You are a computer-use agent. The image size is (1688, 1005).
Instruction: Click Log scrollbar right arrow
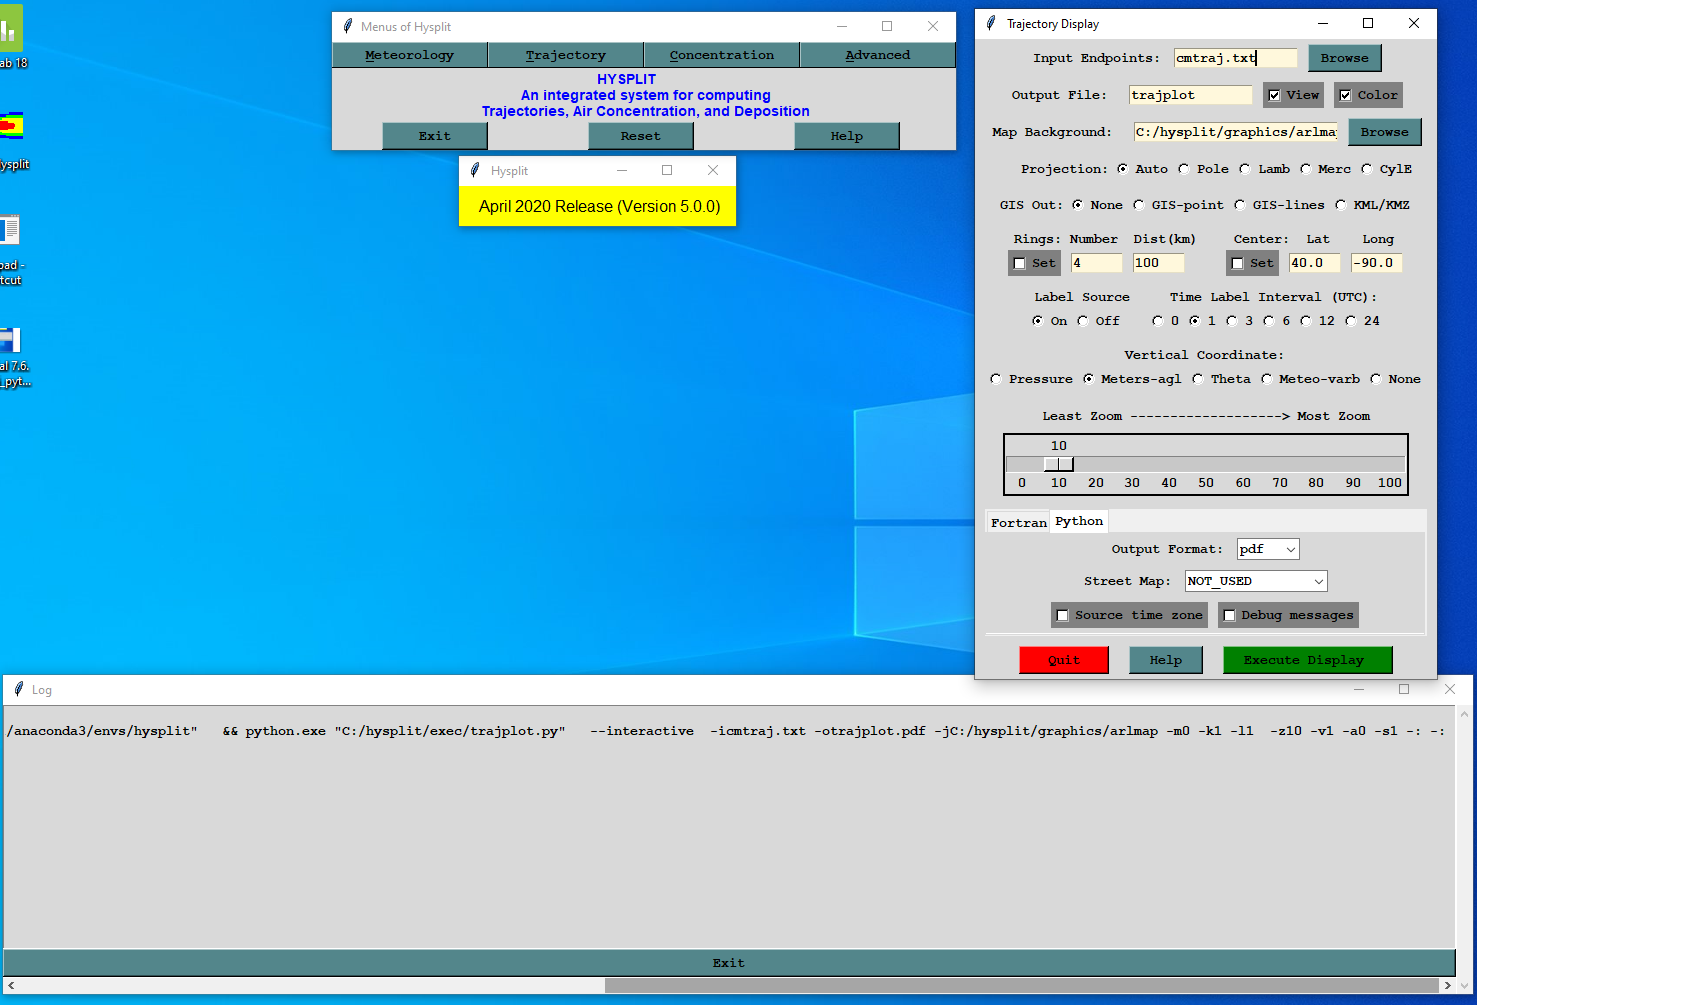(1447, 986)
